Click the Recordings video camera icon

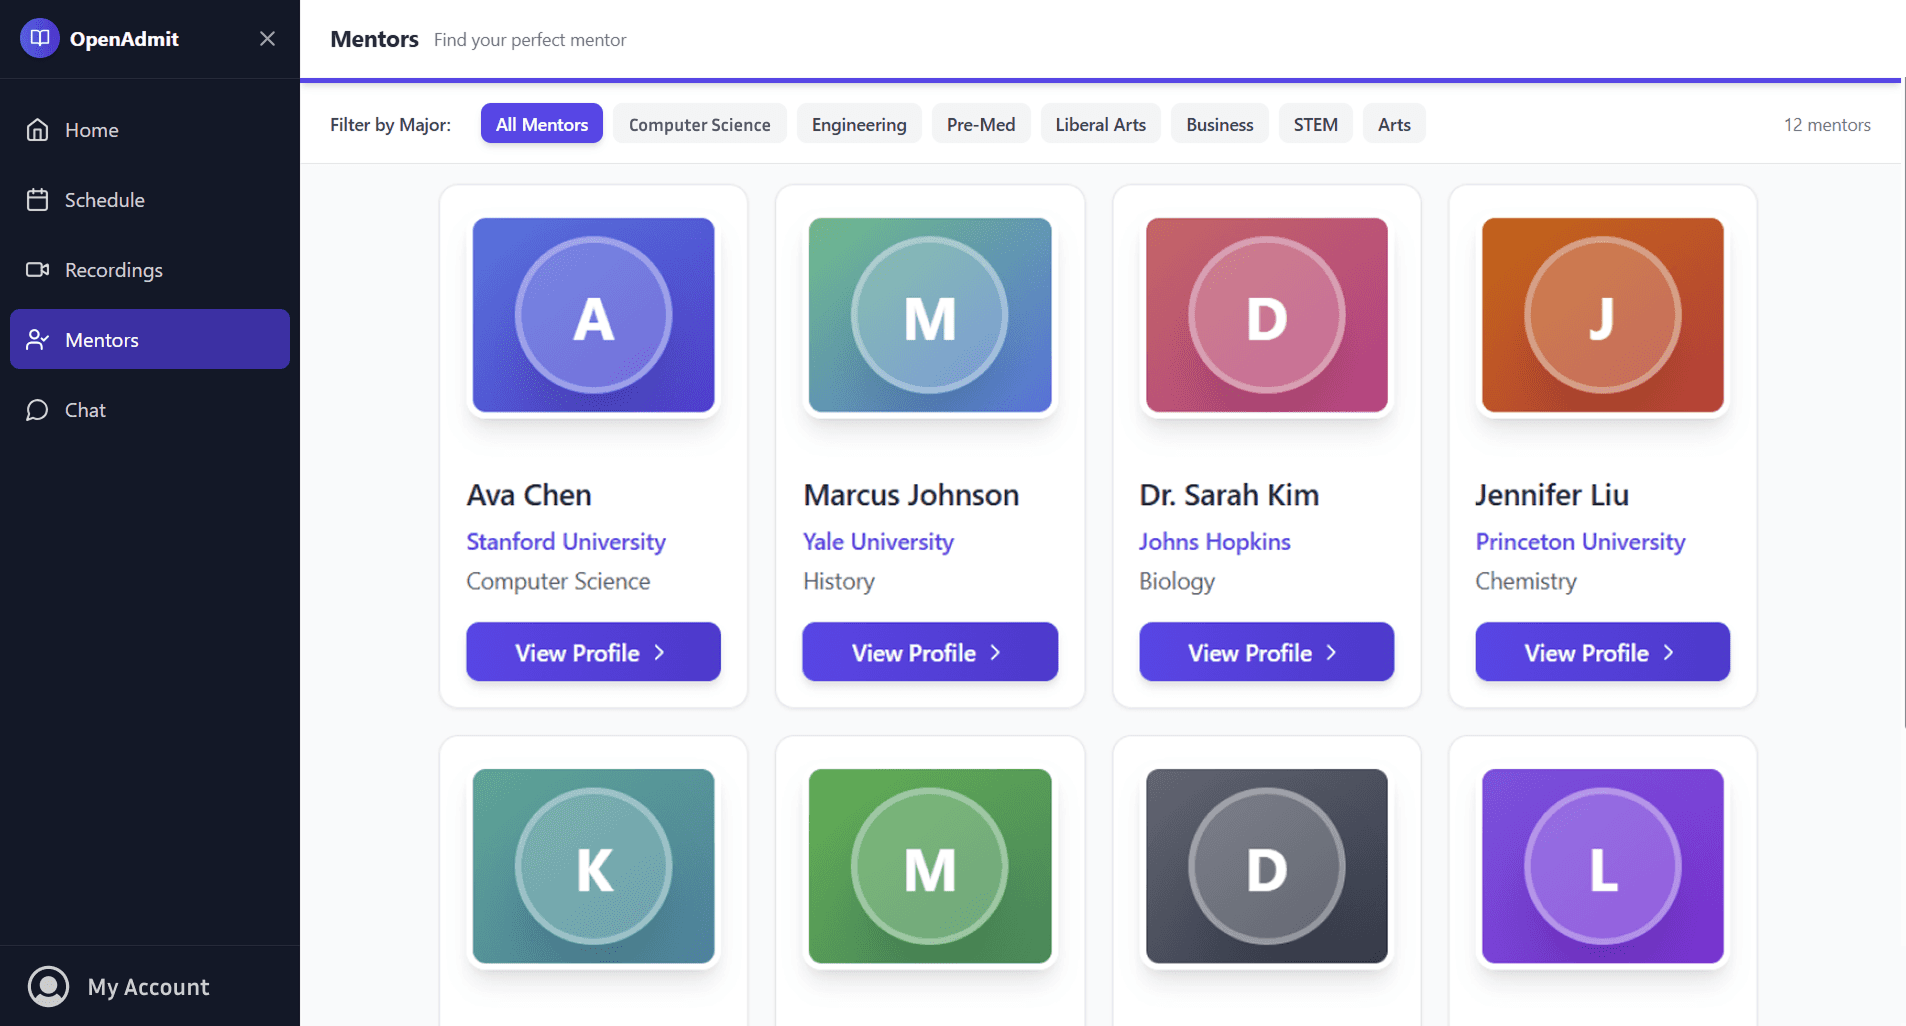coord(37,270)
